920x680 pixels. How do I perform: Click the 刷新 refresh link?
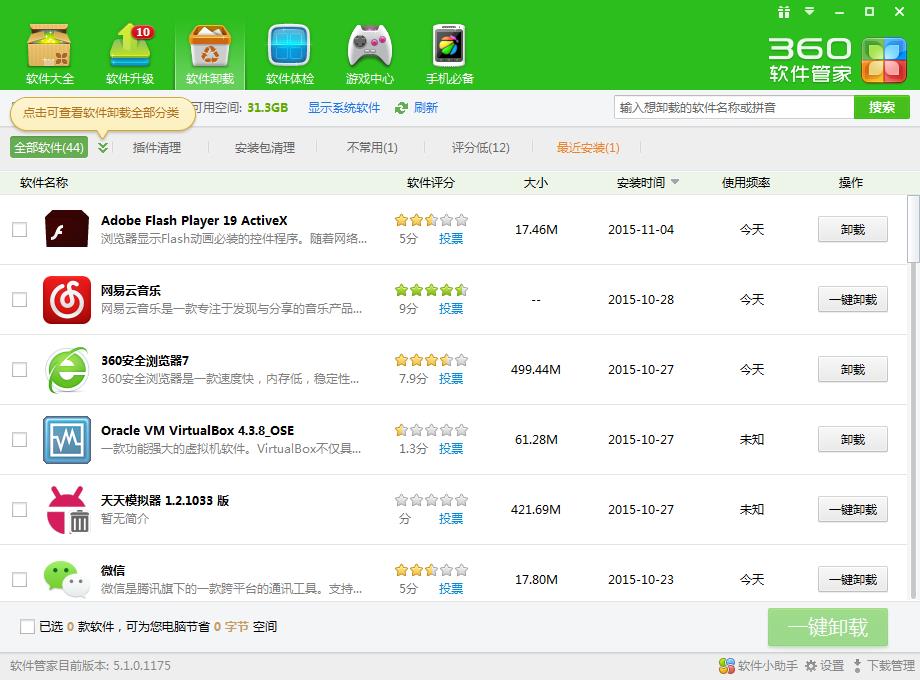426,108
